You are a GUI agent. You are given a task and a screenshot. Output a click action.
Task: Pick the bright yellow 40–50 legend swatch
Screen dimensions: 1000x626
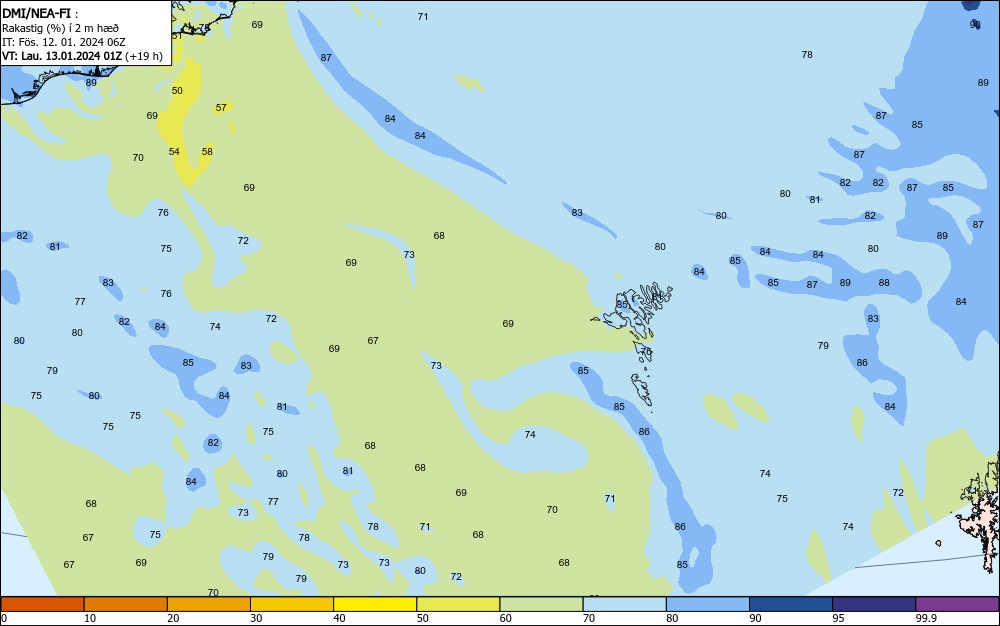coord(375,604)
